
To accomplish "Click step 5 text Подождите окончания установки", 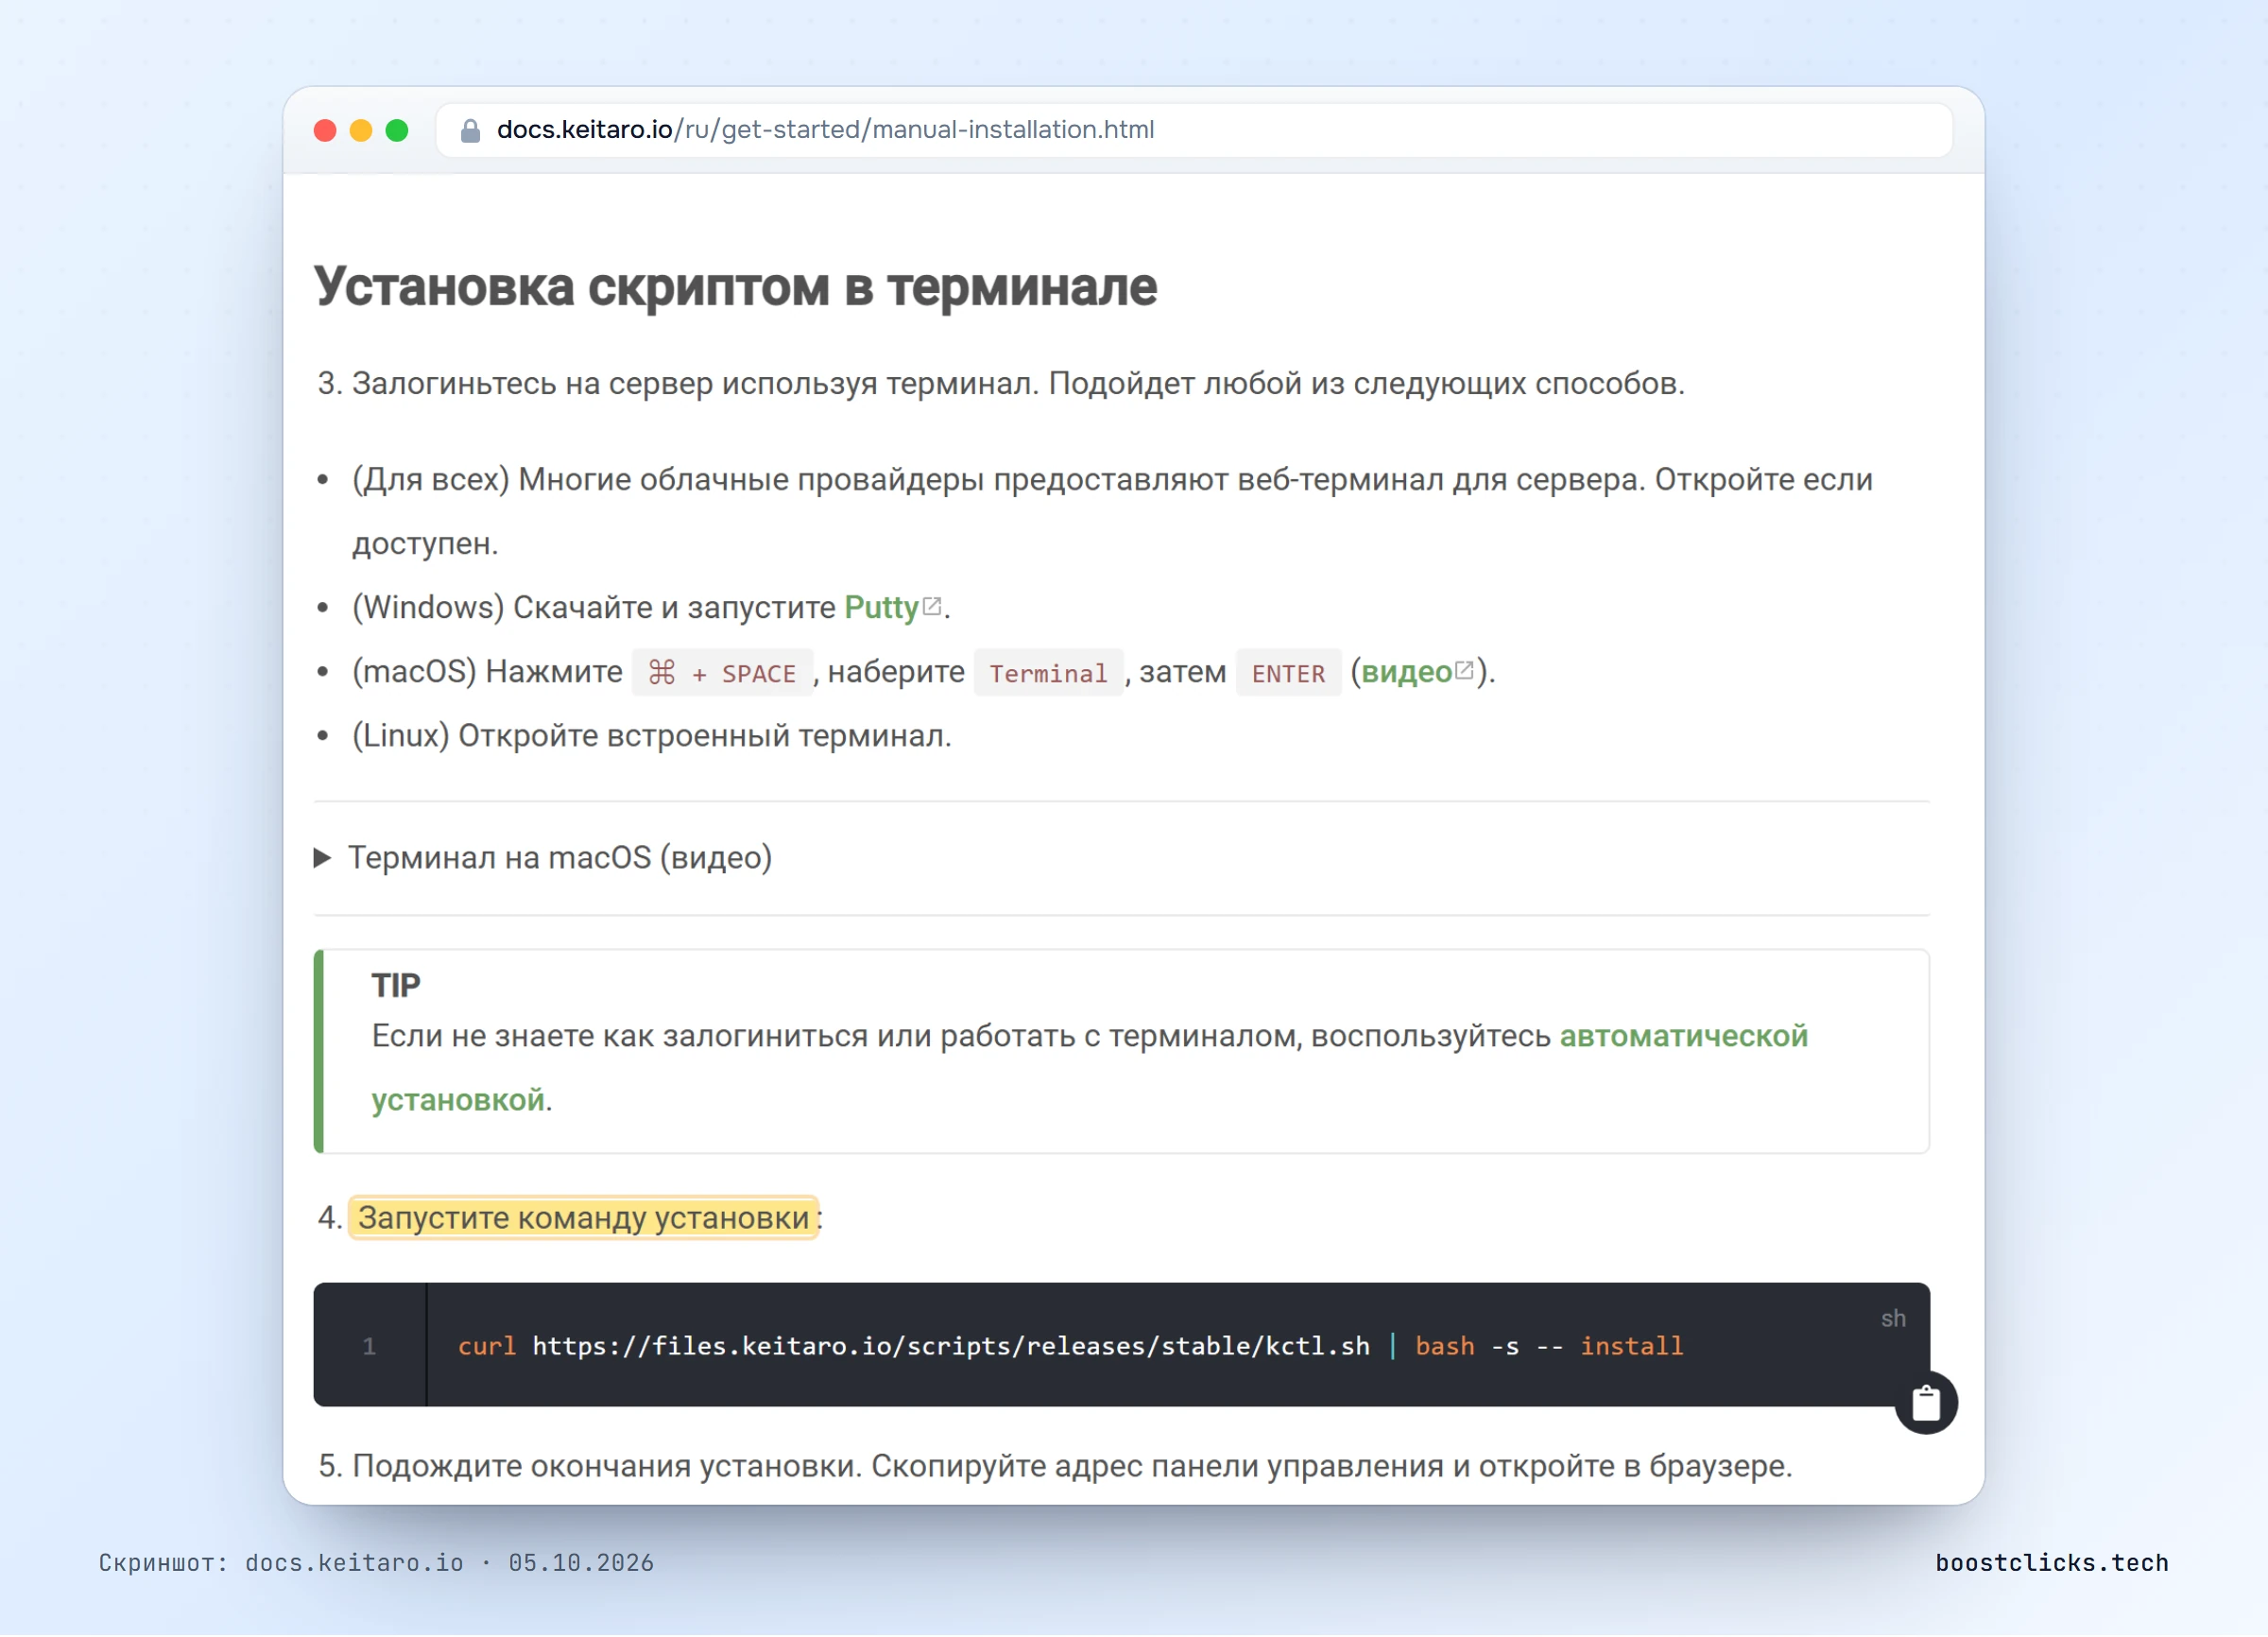I will click(x=606, y=1466).
